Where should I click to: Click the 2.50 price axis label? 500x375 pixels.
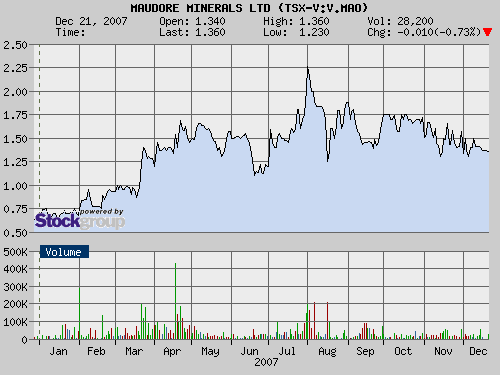pyautogui.click(x=15, y=45)
